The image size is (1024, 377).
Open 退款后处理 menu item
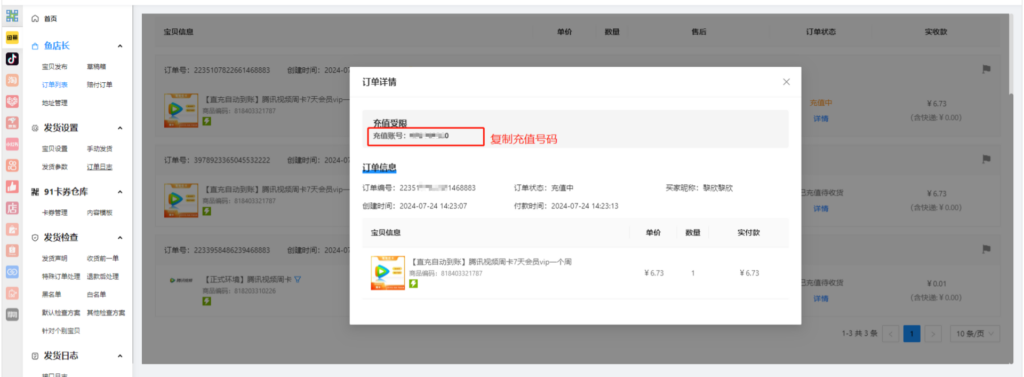(103, 276)
